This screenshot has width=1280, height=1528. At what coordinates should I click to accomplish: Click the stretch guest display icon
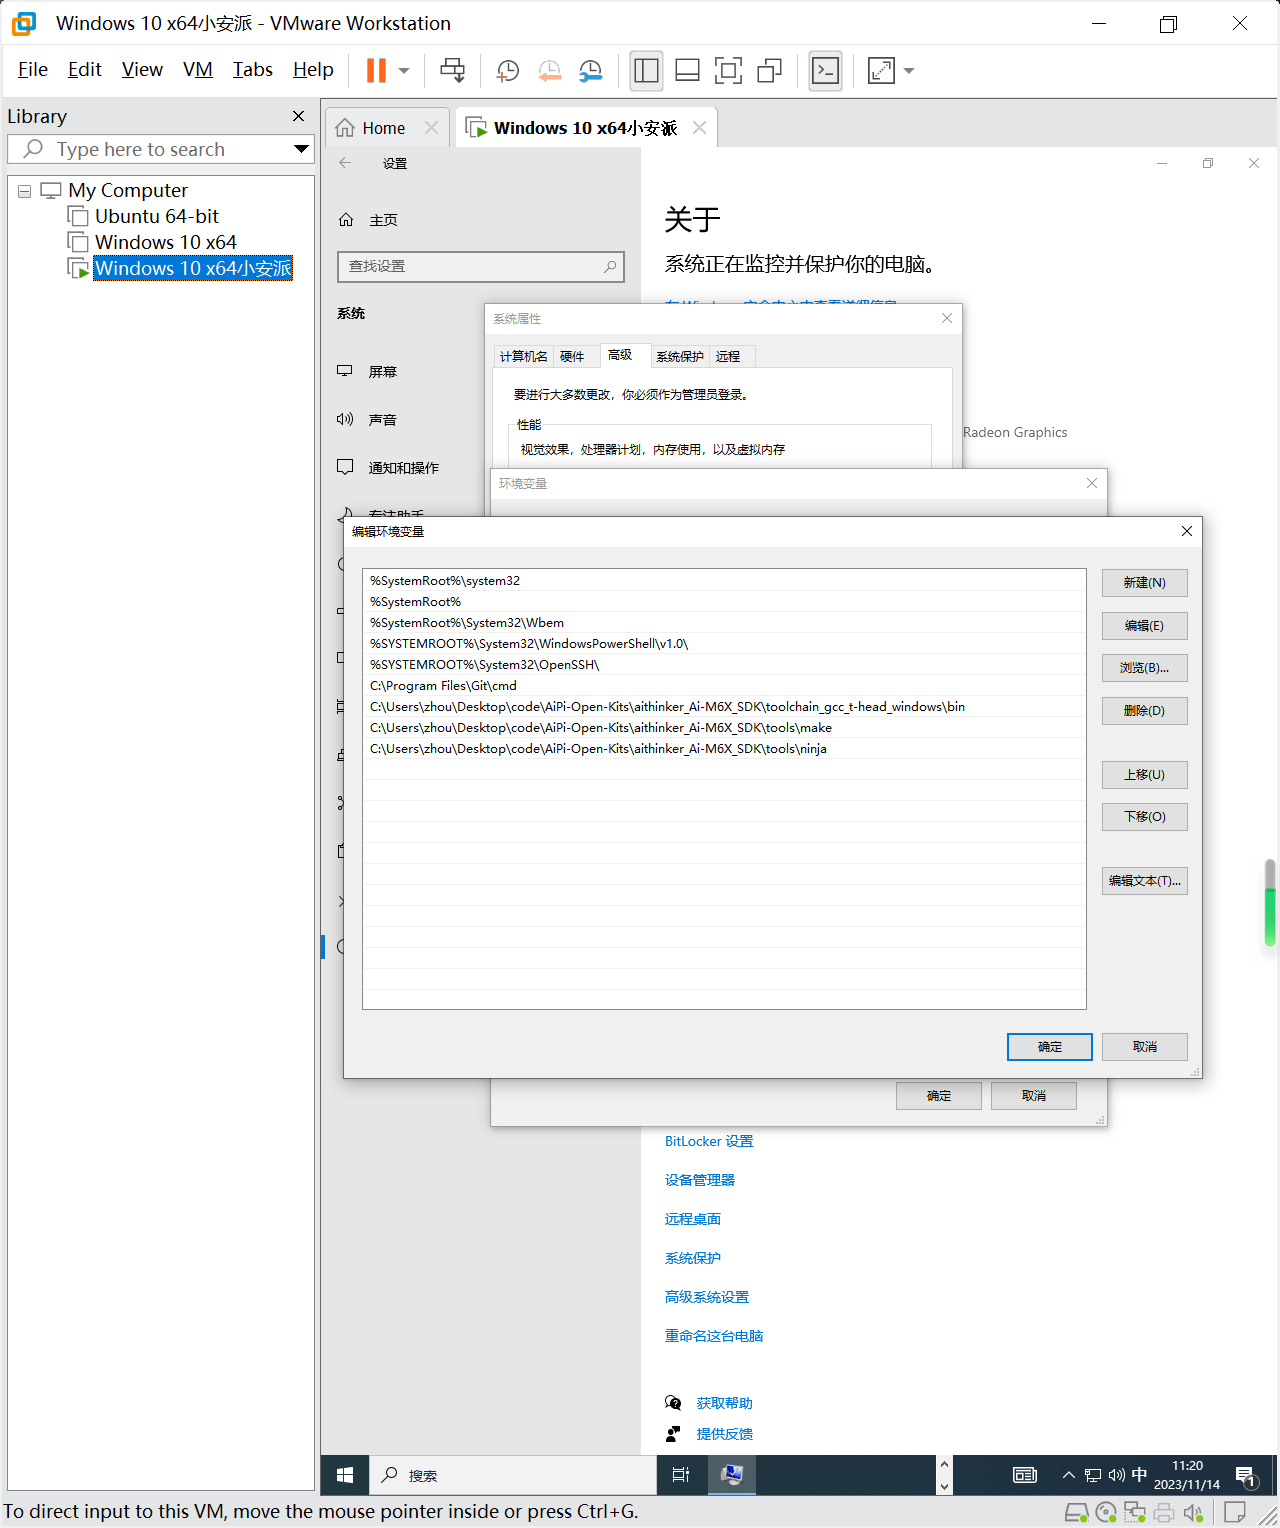click(881, 70)
